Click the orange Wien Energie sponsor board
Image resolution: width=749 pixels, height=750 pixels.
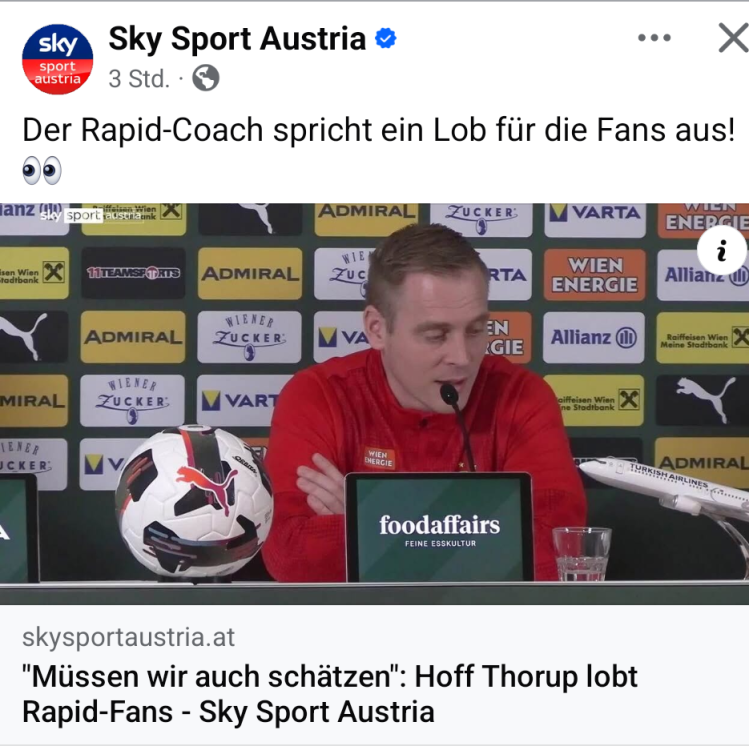click(x=595, y=275)
